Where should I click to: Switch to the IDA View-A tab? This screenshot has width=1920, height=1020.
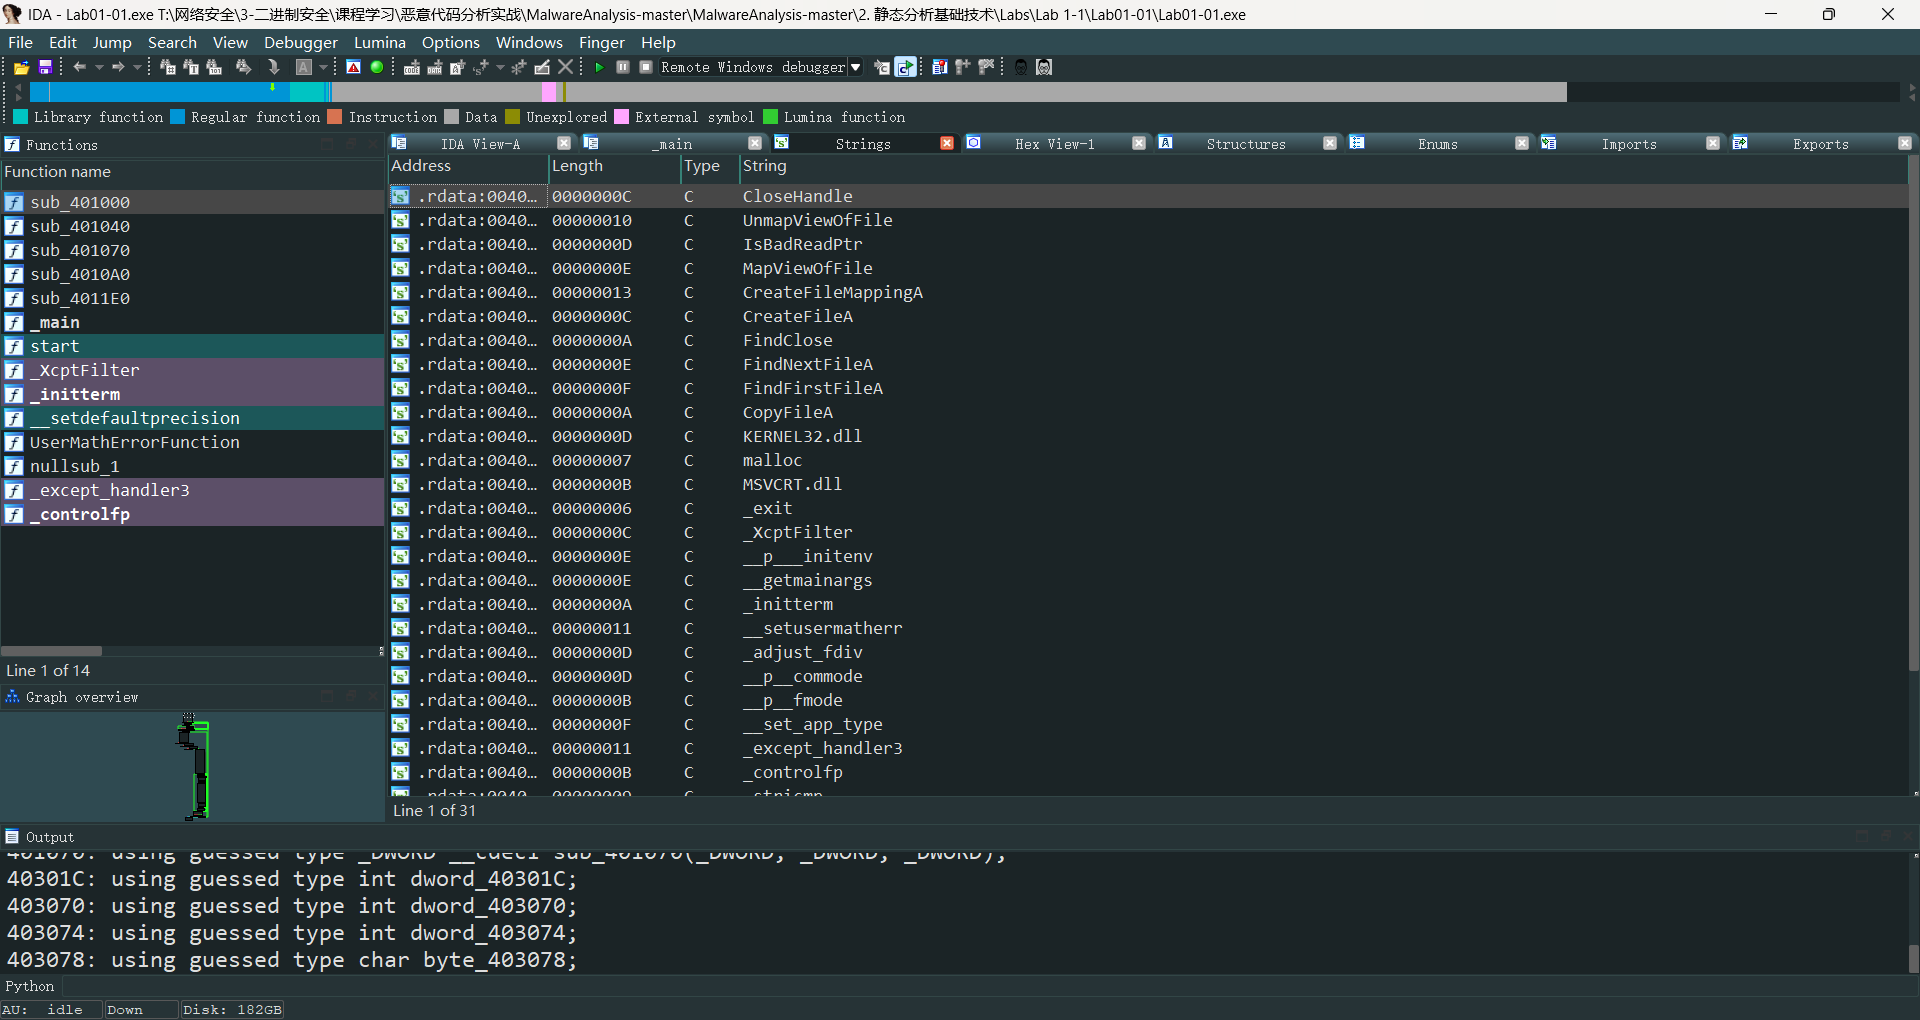(480, 144)
